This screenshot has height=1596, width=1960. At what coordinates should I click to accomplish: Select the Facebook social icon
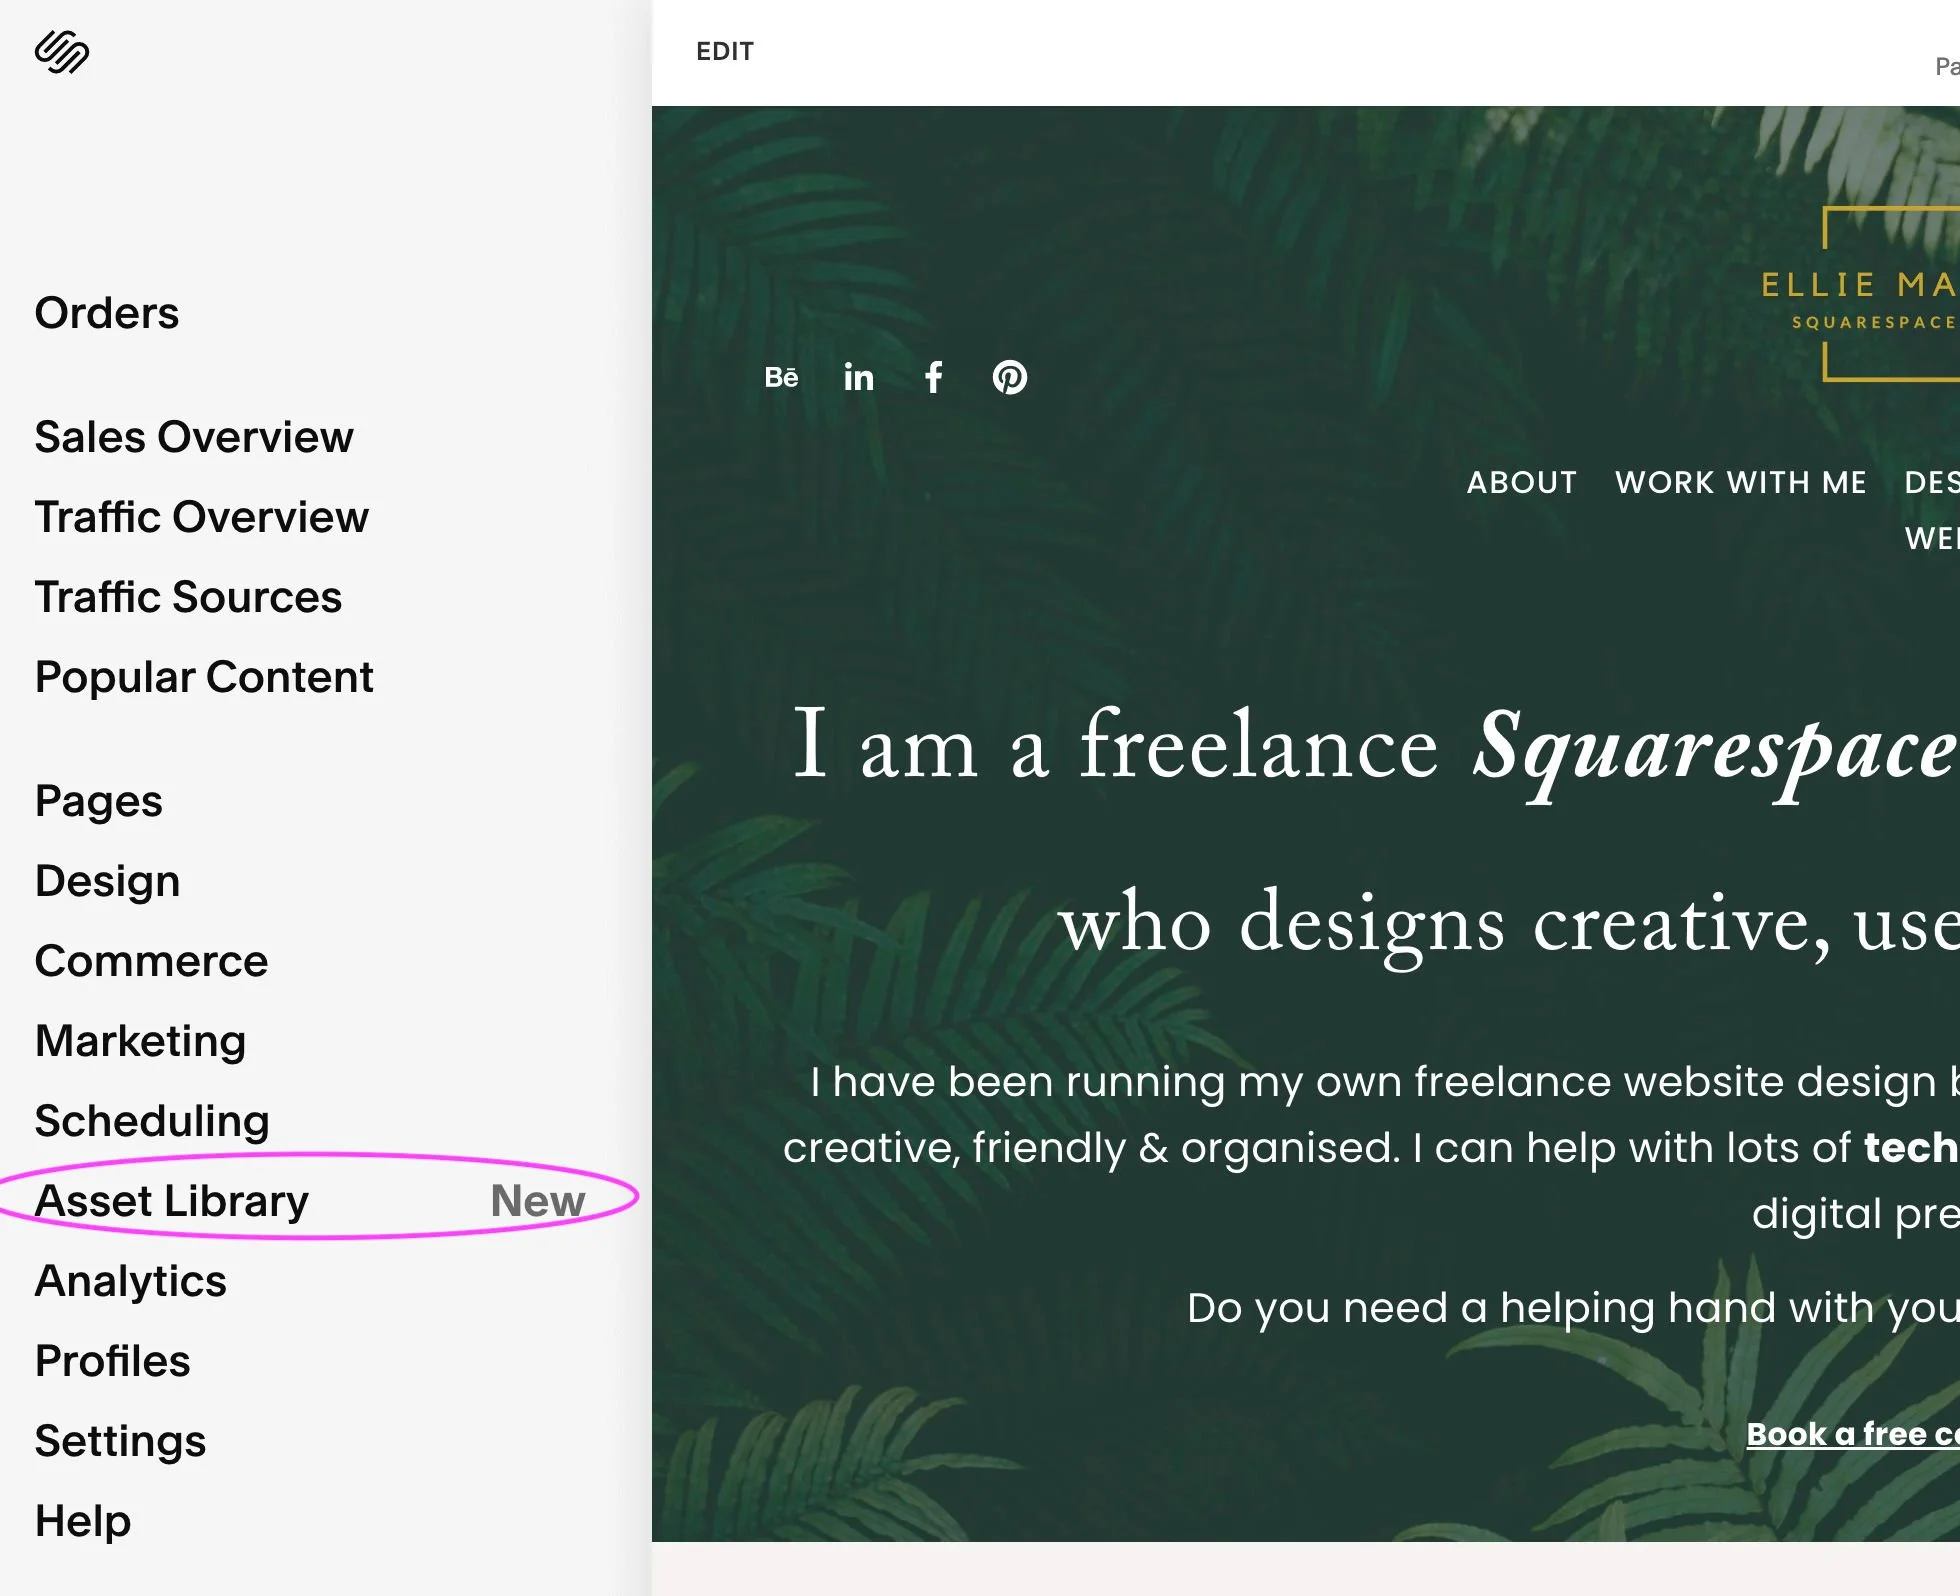[x=934, y=378]
